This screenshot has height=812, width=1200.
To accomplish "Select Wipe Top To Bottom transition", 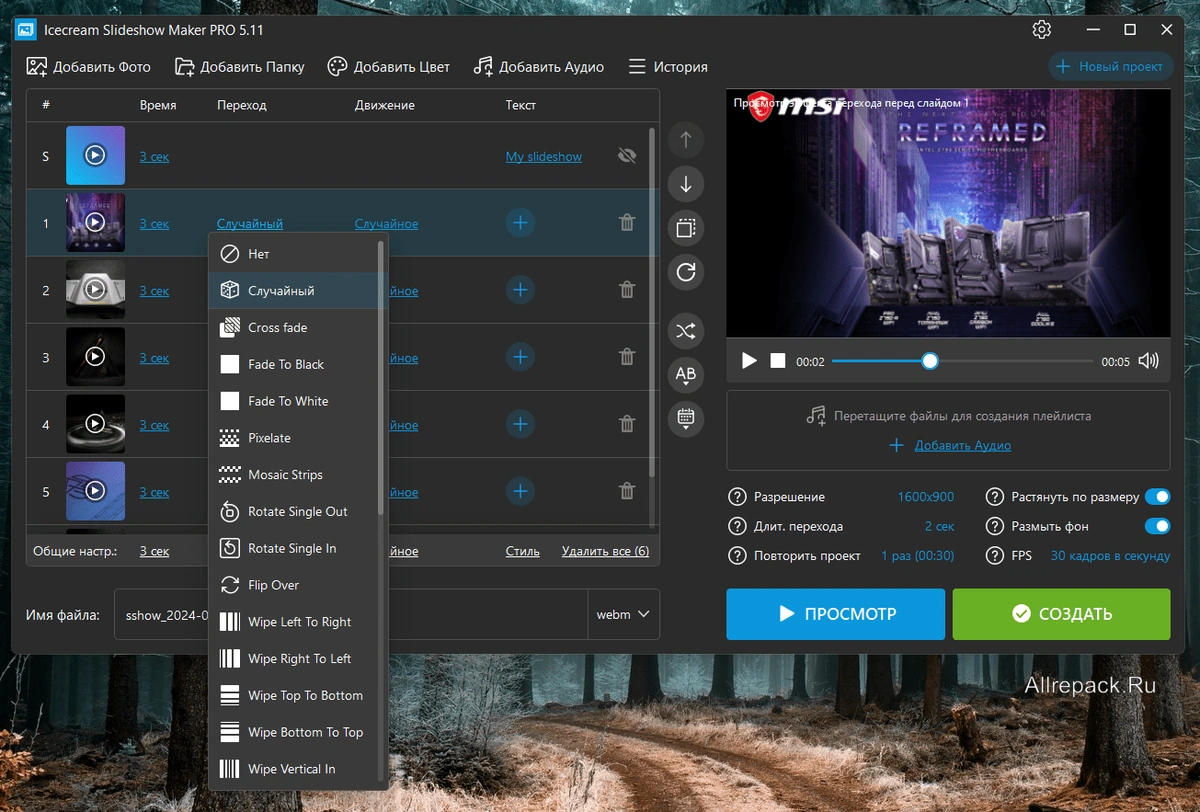I will click(x=292, y=695).
